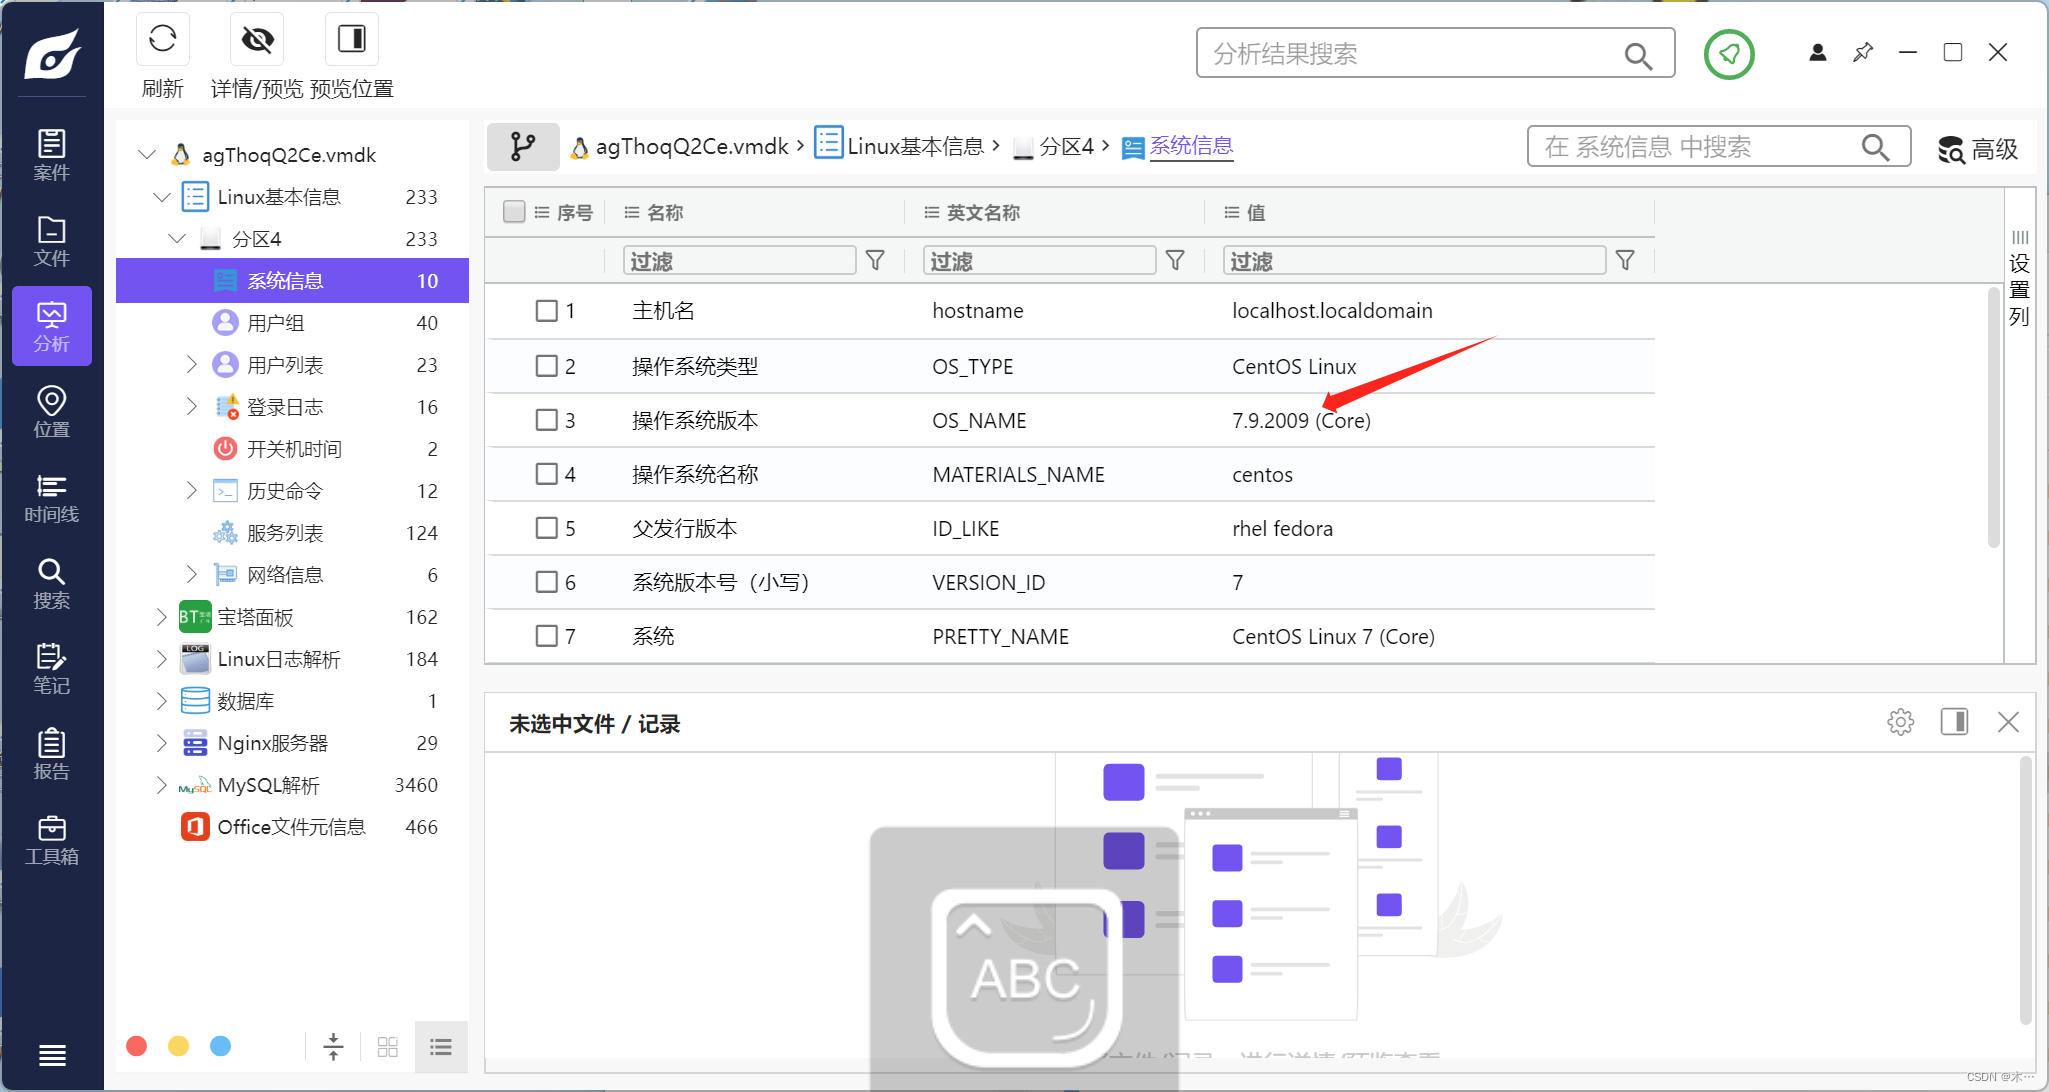Screen dimensions: 2049x1092
Task: Toggle the Details/Preview (详情/预览) eye icon
Action: coord(257,40)
